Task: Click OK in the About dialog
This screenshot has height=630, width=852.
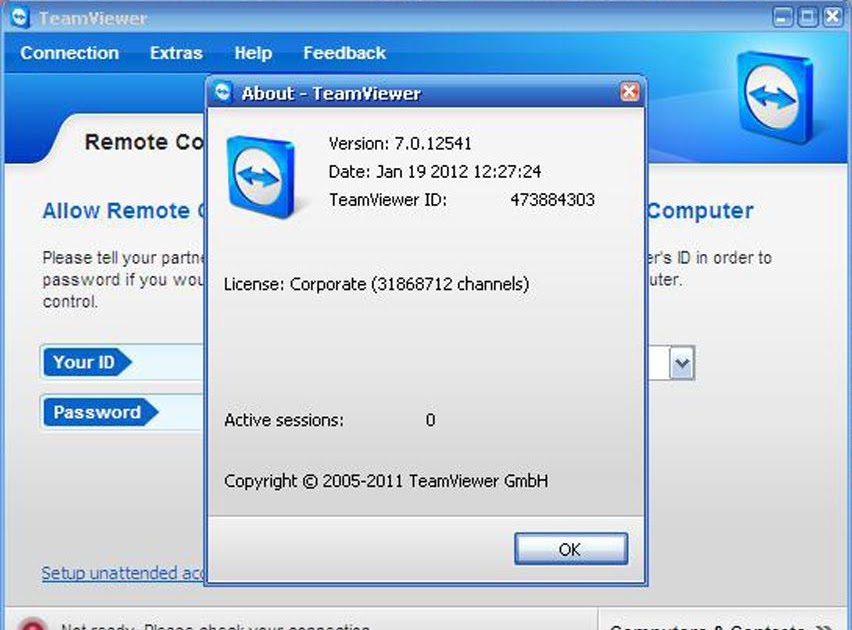Action: [x=571, y=549]
